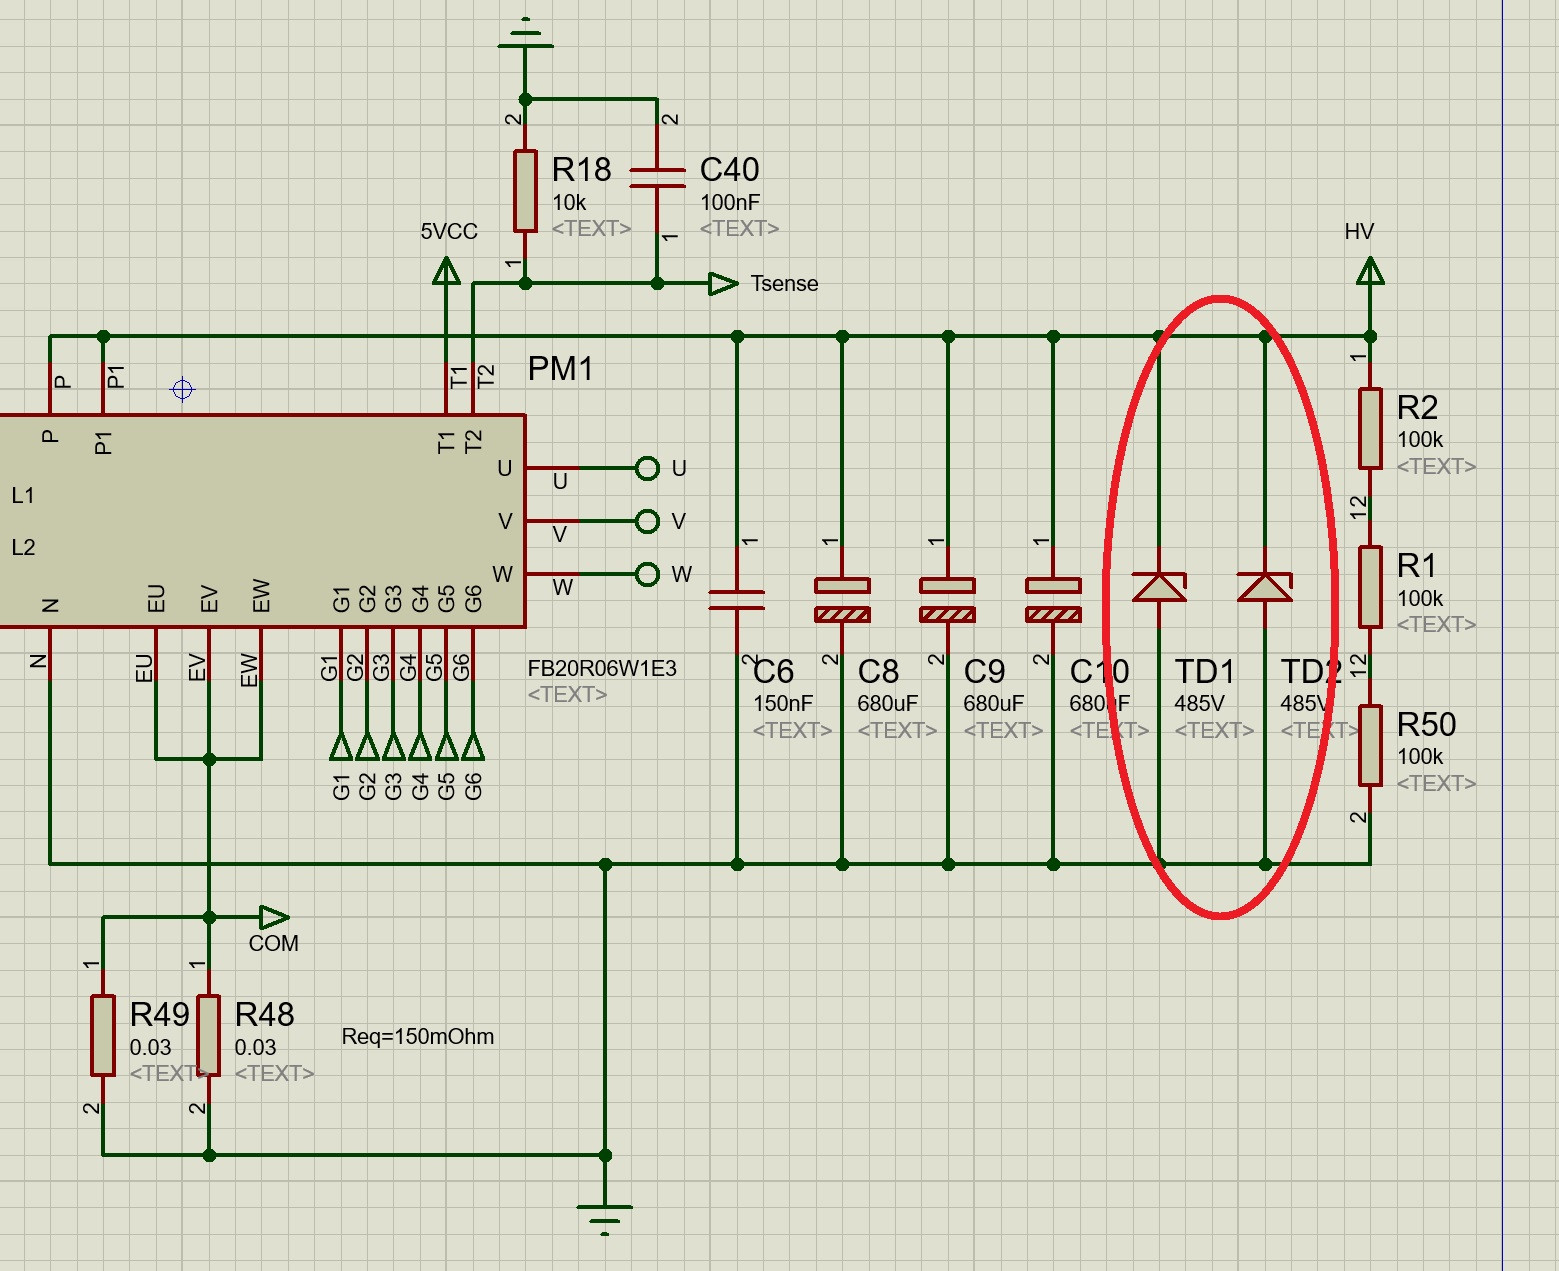Click the TD1 485V value label
The height and width of the screenshot is (1271, 1559).
tap(1199, 703)
